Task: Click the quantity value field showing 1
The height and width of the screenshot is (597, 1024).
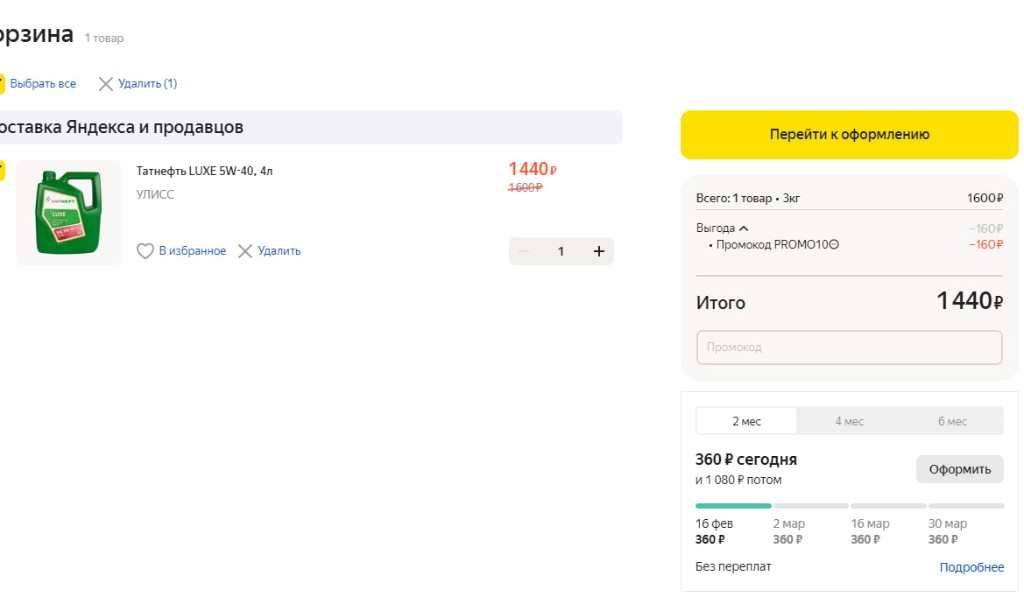Action: click(561, 251)
